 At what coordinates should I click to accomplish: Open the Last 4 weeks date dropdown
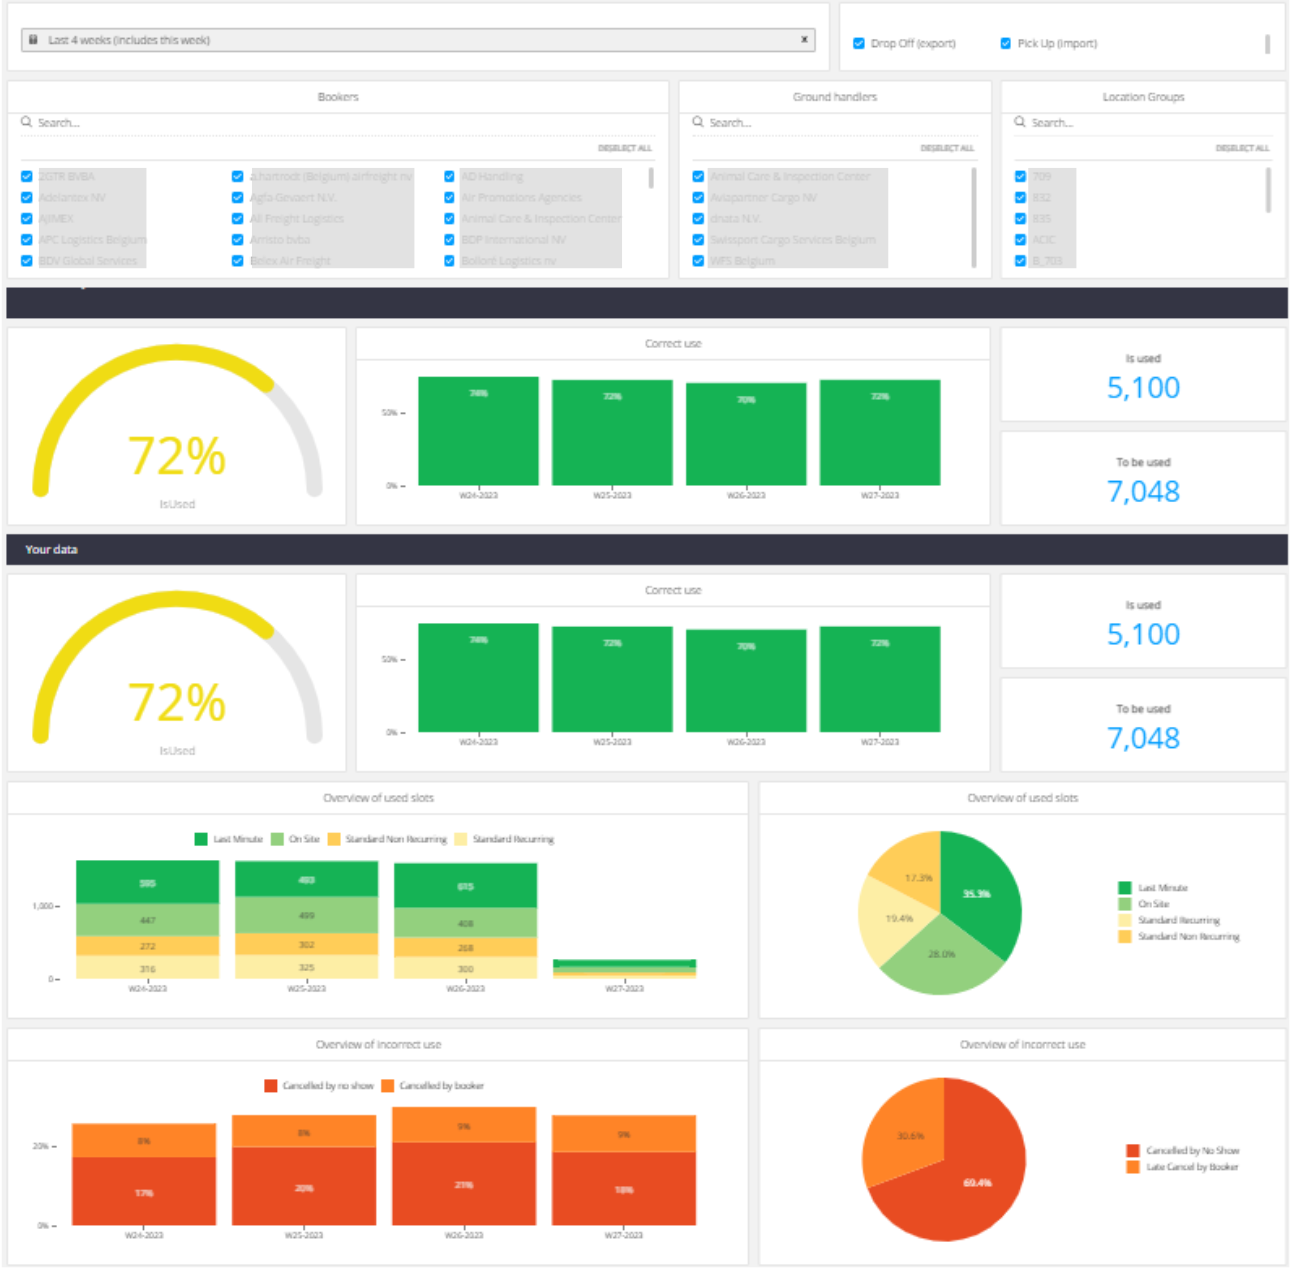tap(418, 40)
